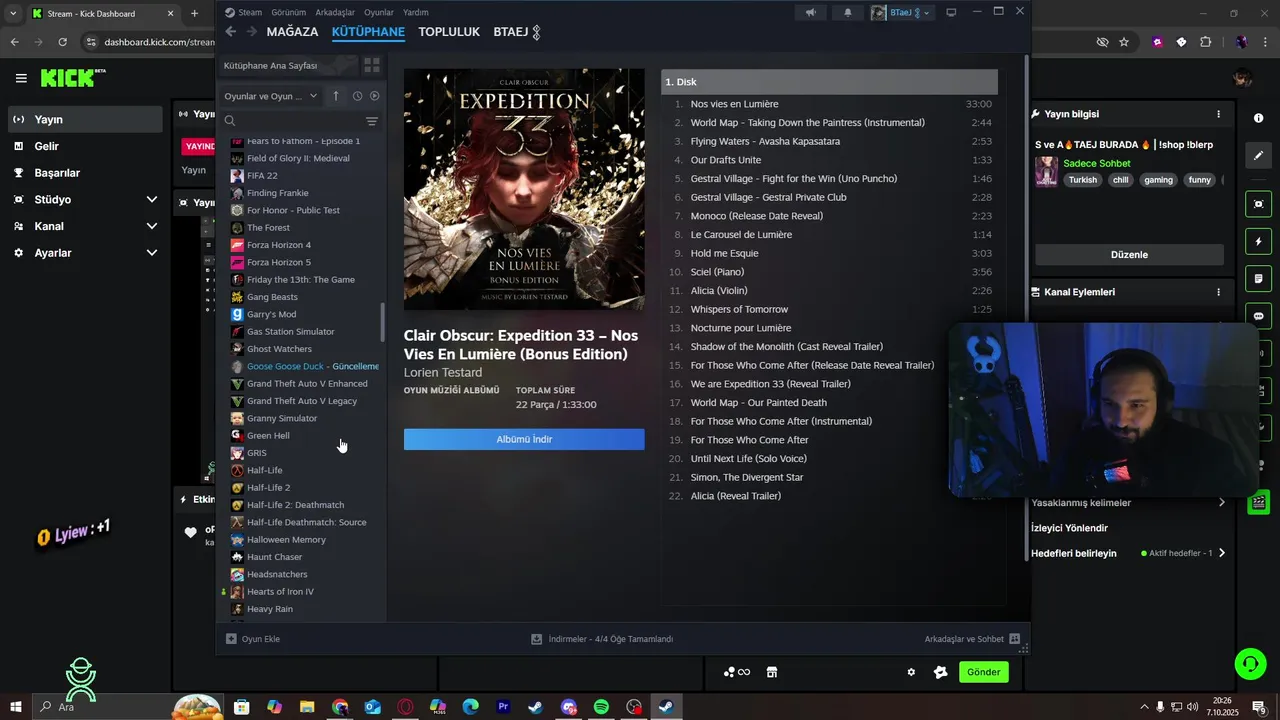The width and height of the screenshot is (1280, 720).
Task: Open the Yardım menu
Action: (x=415, y=12)
